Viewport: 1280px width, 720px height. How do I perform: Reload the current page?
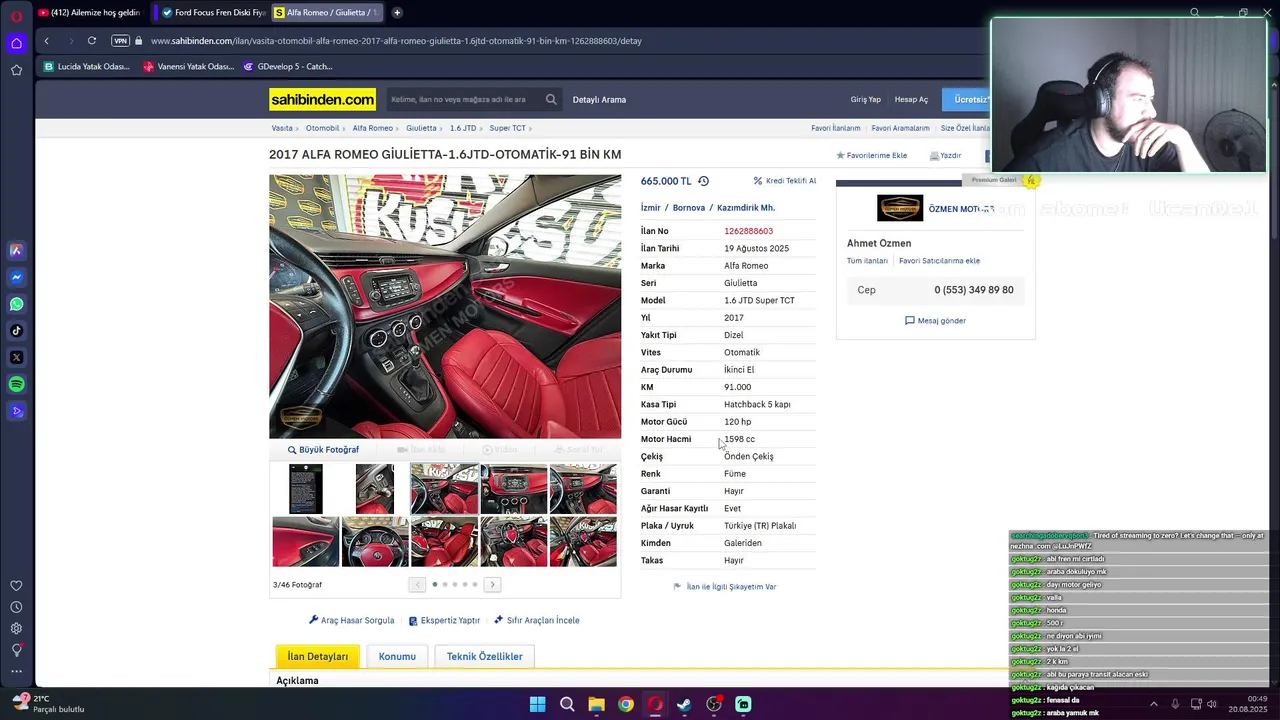click(91, 41)
